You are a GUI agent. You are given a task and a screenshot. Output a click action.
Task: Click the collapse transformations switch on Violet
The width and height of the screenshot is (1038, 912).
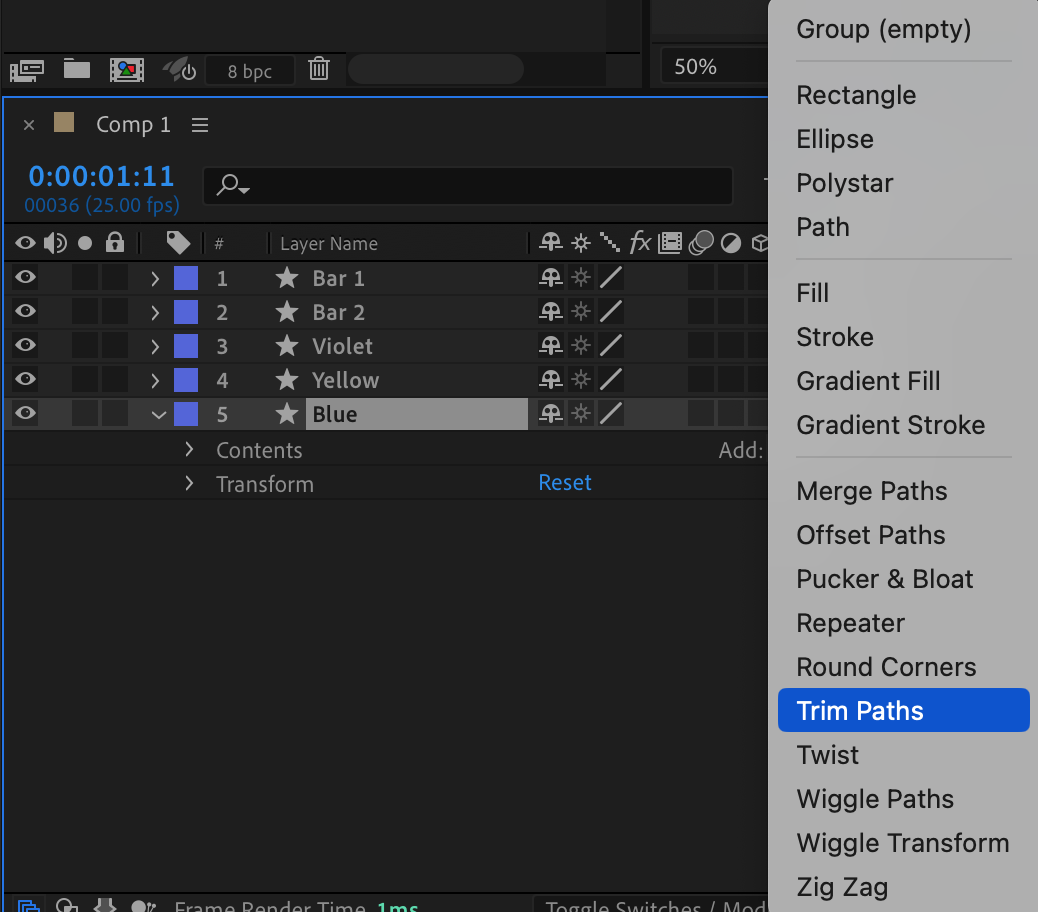tap(580, 346)
